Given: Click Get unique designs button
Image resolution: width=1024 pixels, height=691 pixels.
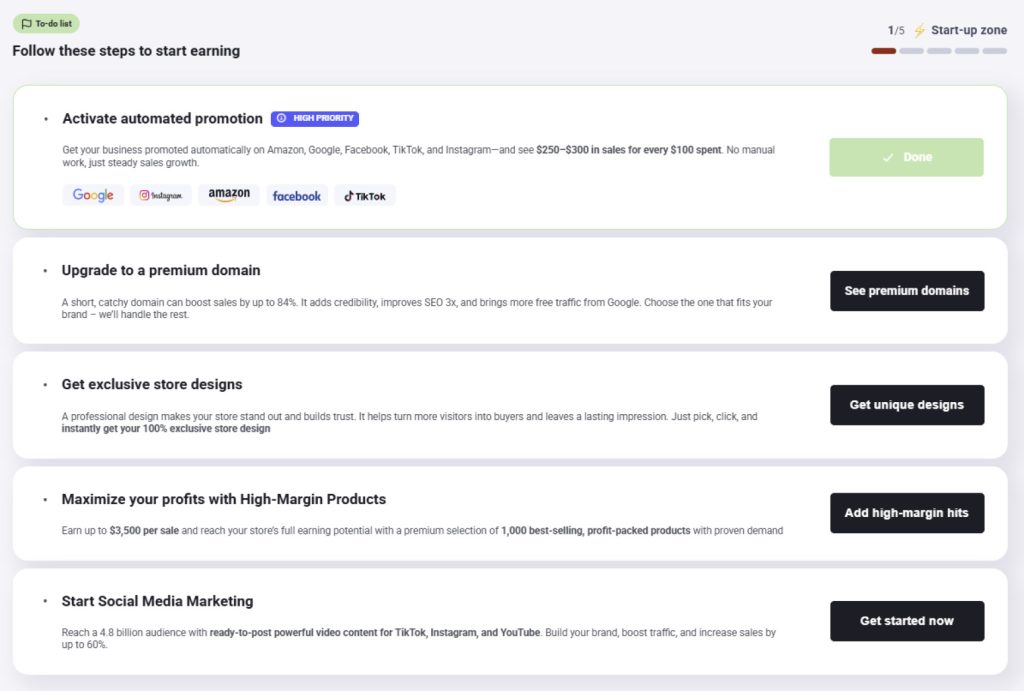Looking at the screenshot, I should click(x=907, y=405).
